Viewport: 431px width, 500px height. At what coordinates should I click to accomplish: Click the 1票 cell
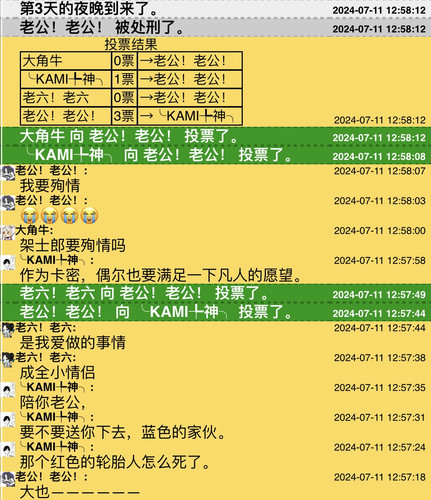(x=124, y=79)
